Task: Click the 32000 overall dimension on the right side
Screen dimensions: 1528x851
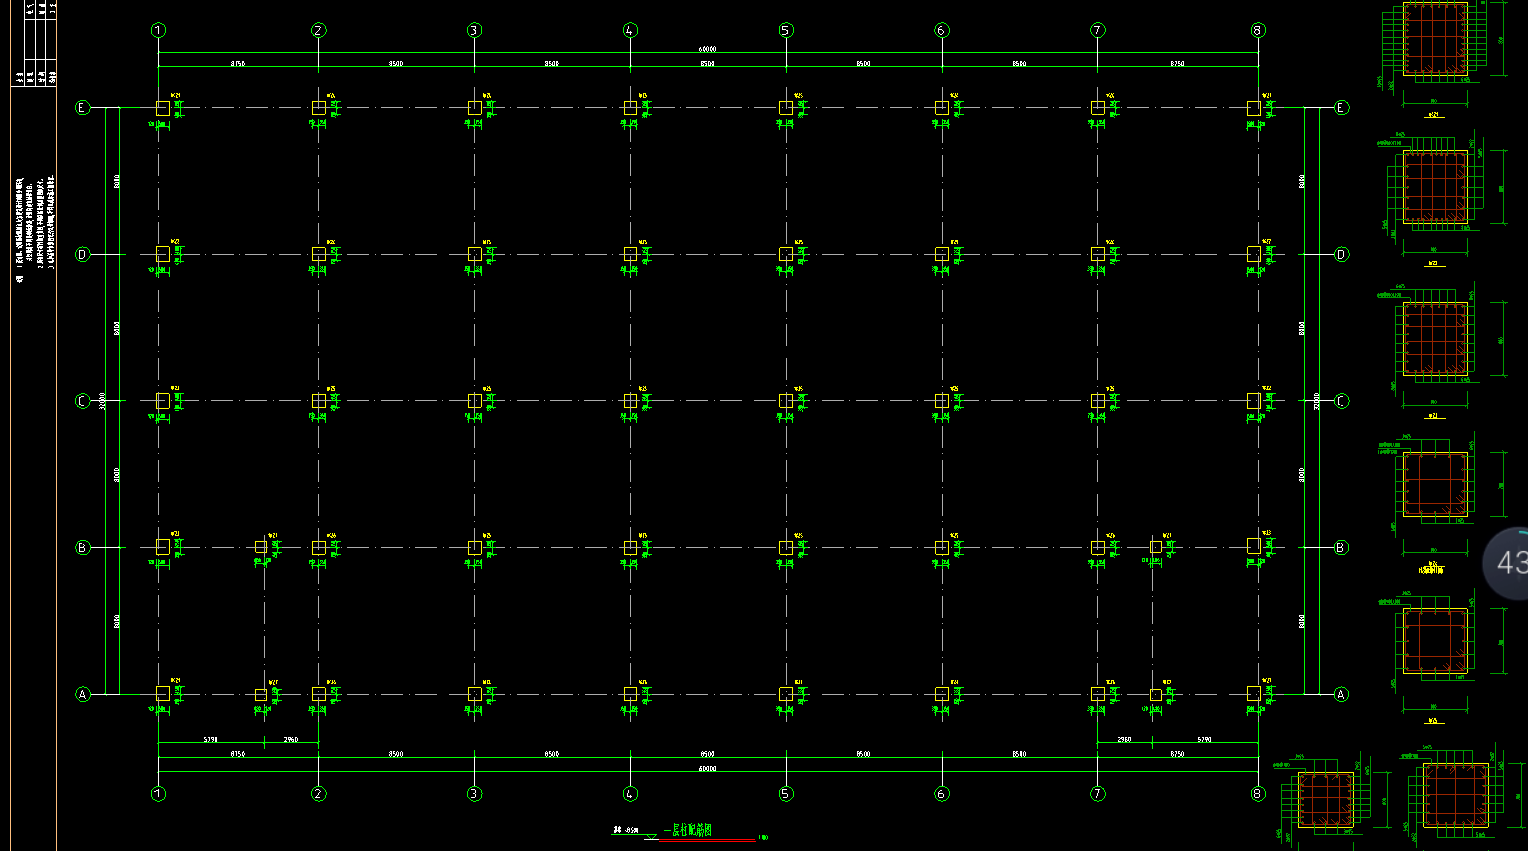Action: click(1316, 401)
